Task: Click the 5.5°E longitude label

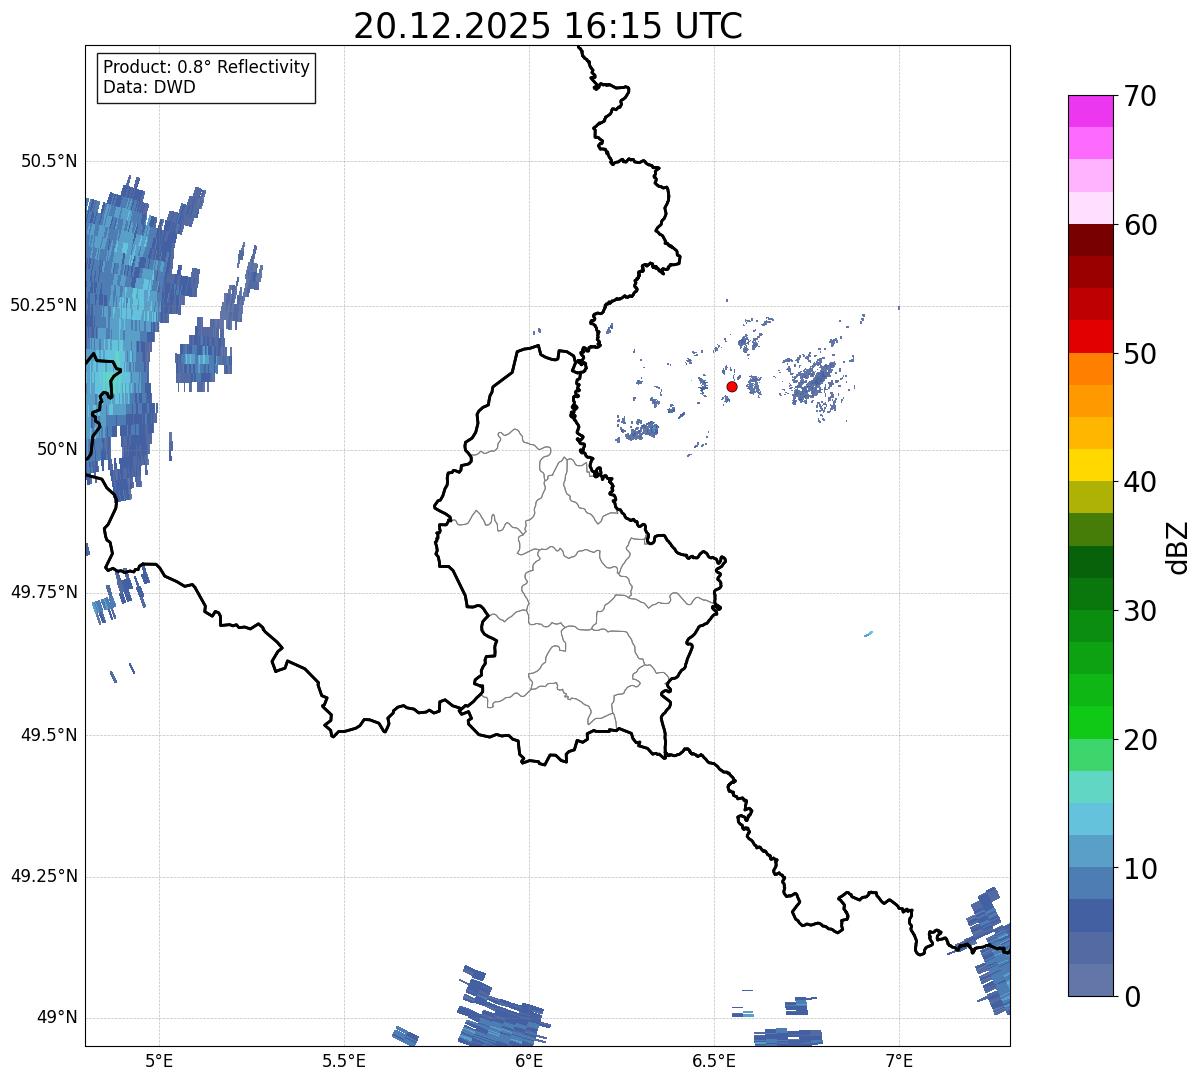Action: [344, 1061]
